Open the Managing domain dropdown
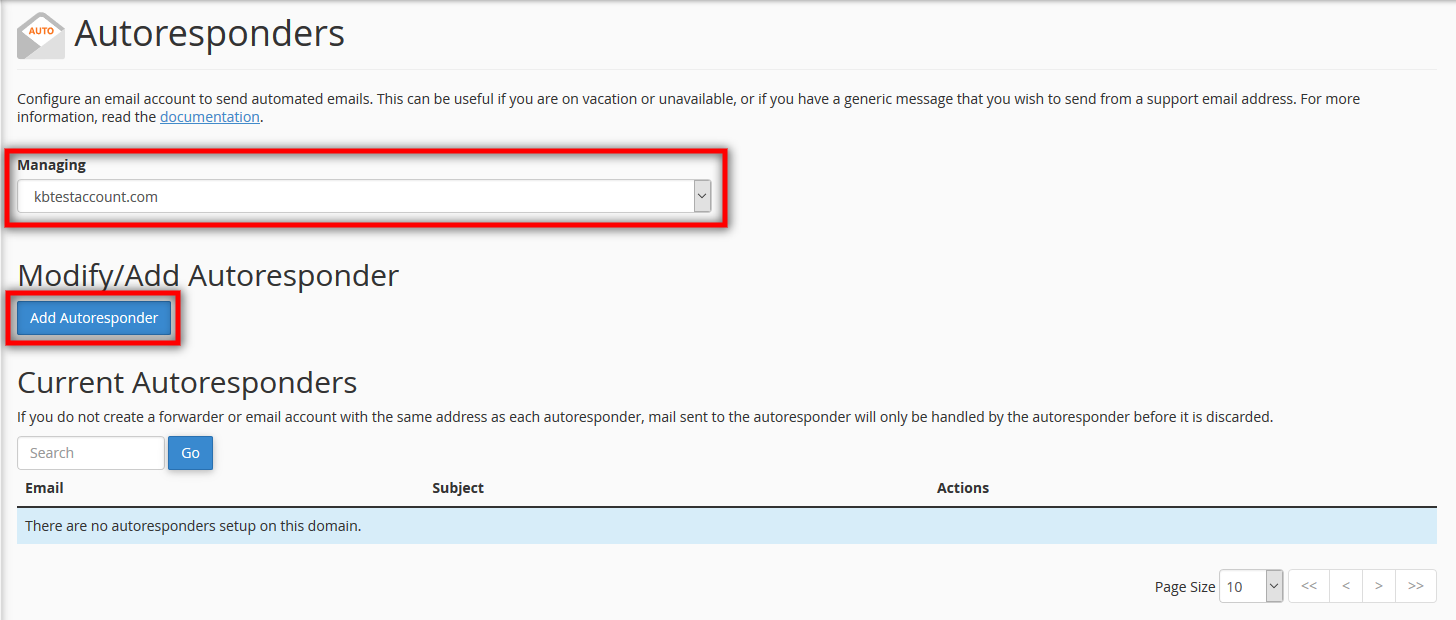 (x=364, y=197)
